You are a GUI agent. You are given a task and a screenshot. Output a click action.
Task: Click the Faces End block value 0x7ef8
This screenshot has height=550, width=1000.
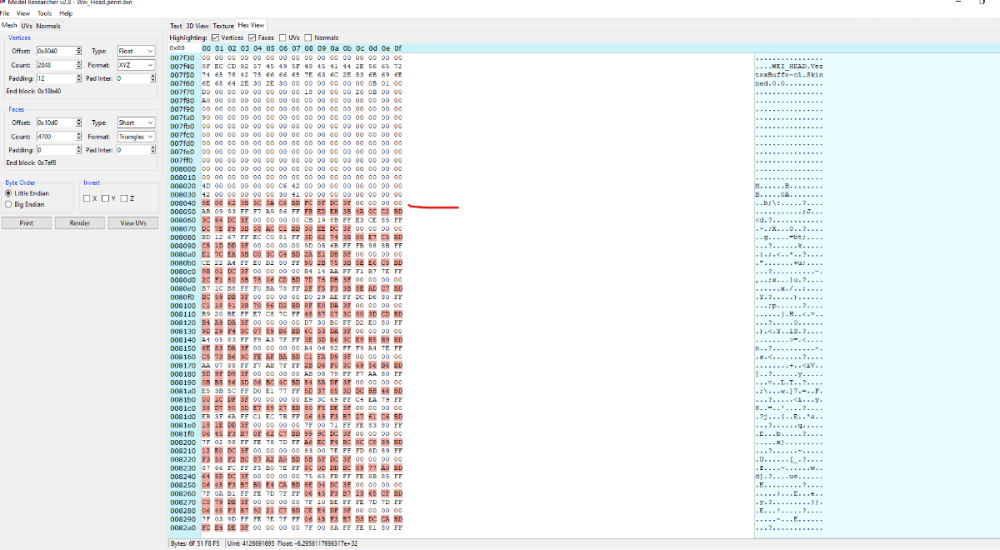point(47,163)
